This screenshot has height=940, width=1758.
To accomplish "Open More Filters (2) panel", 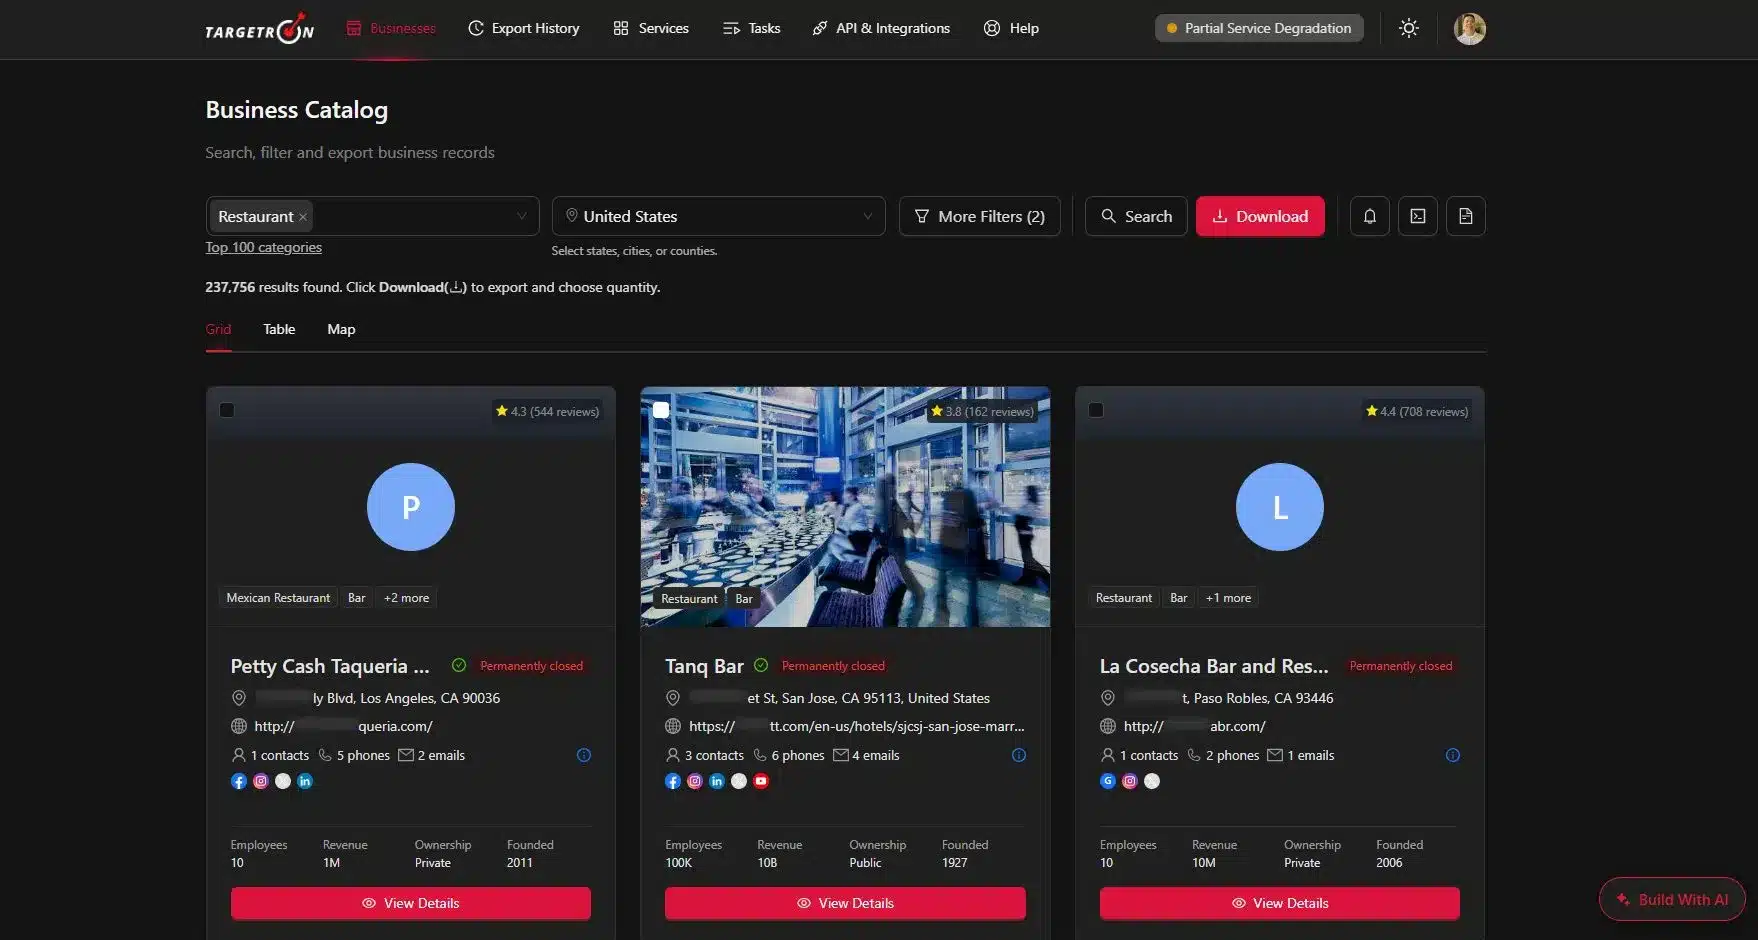I will pos(980,216).
